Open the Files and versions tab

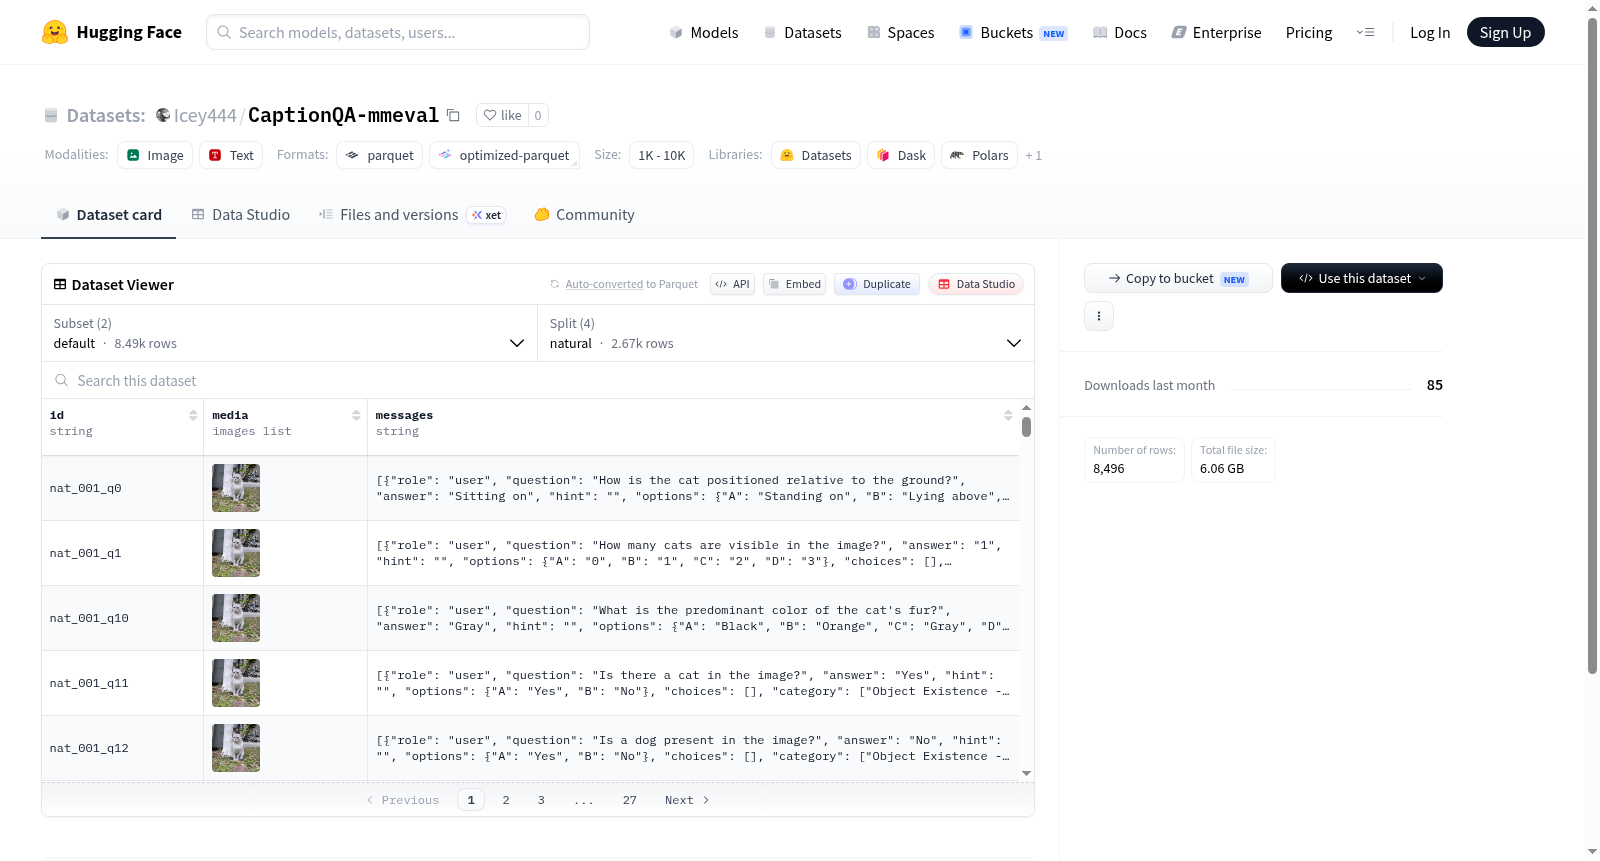pyautogui.click(x=412, y=215)
